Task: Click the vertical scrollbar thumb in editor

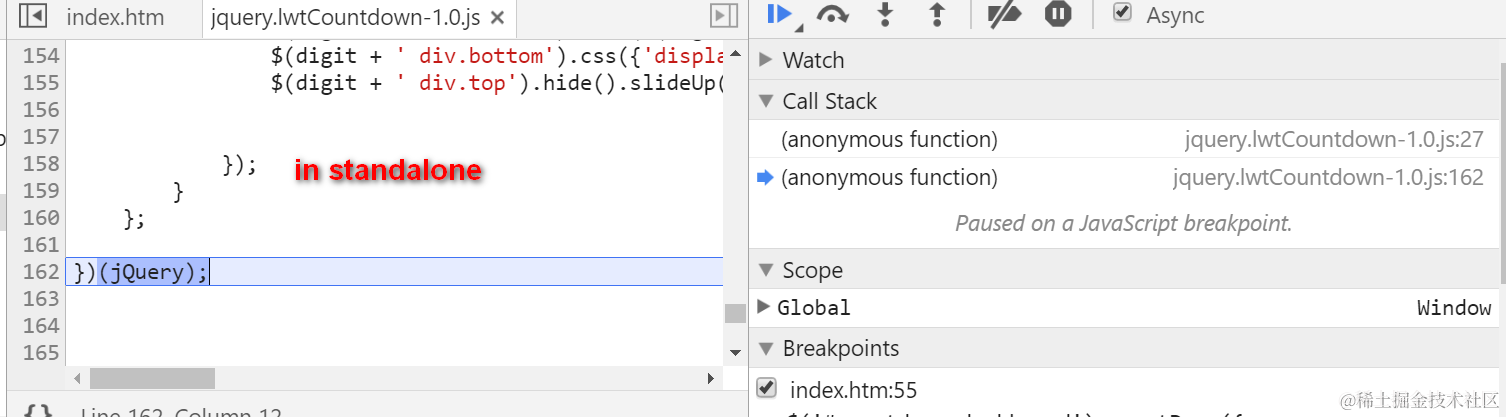Action: [x=735, y=313]
